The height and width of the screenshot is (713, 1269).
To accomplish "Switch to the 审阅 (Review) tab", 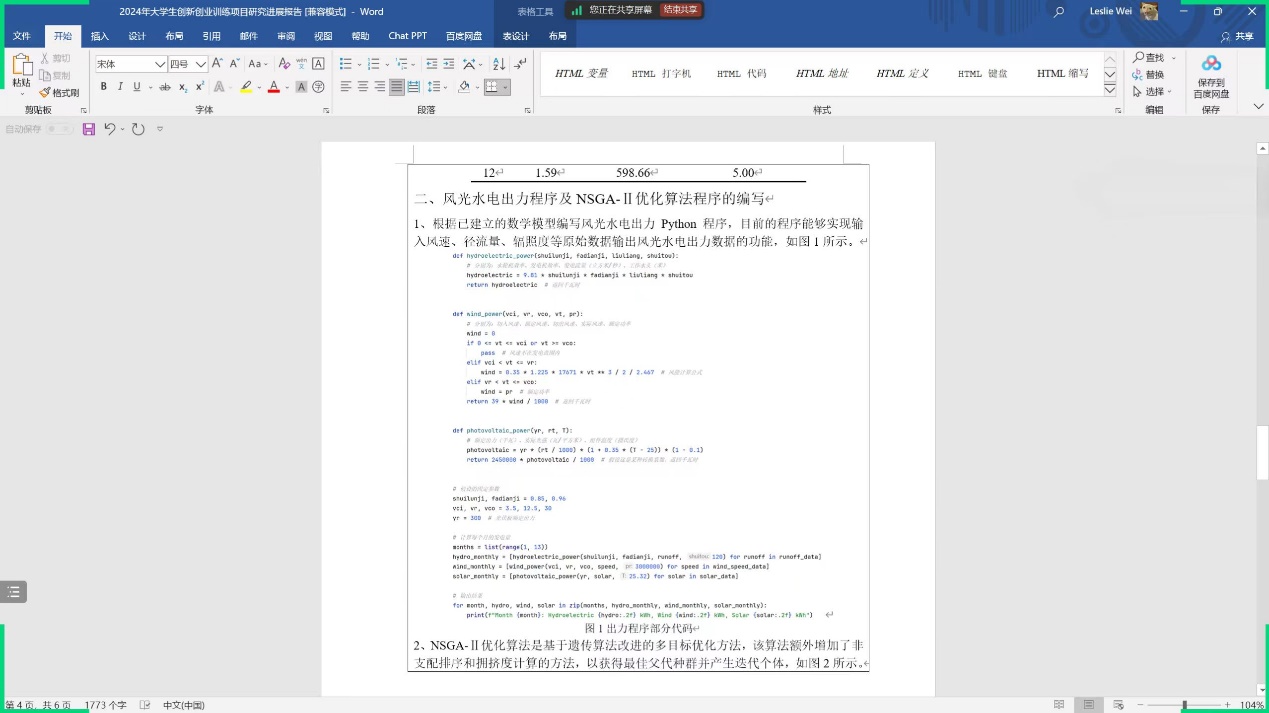I will [x=285, y=36].
